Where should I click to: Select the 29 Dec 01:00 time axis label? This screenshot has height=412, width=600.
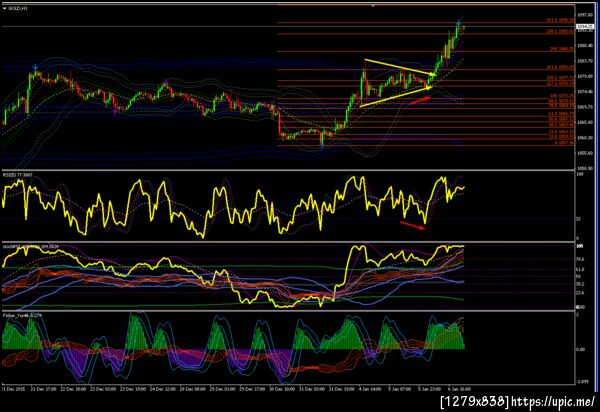click(x=222, y=389)
